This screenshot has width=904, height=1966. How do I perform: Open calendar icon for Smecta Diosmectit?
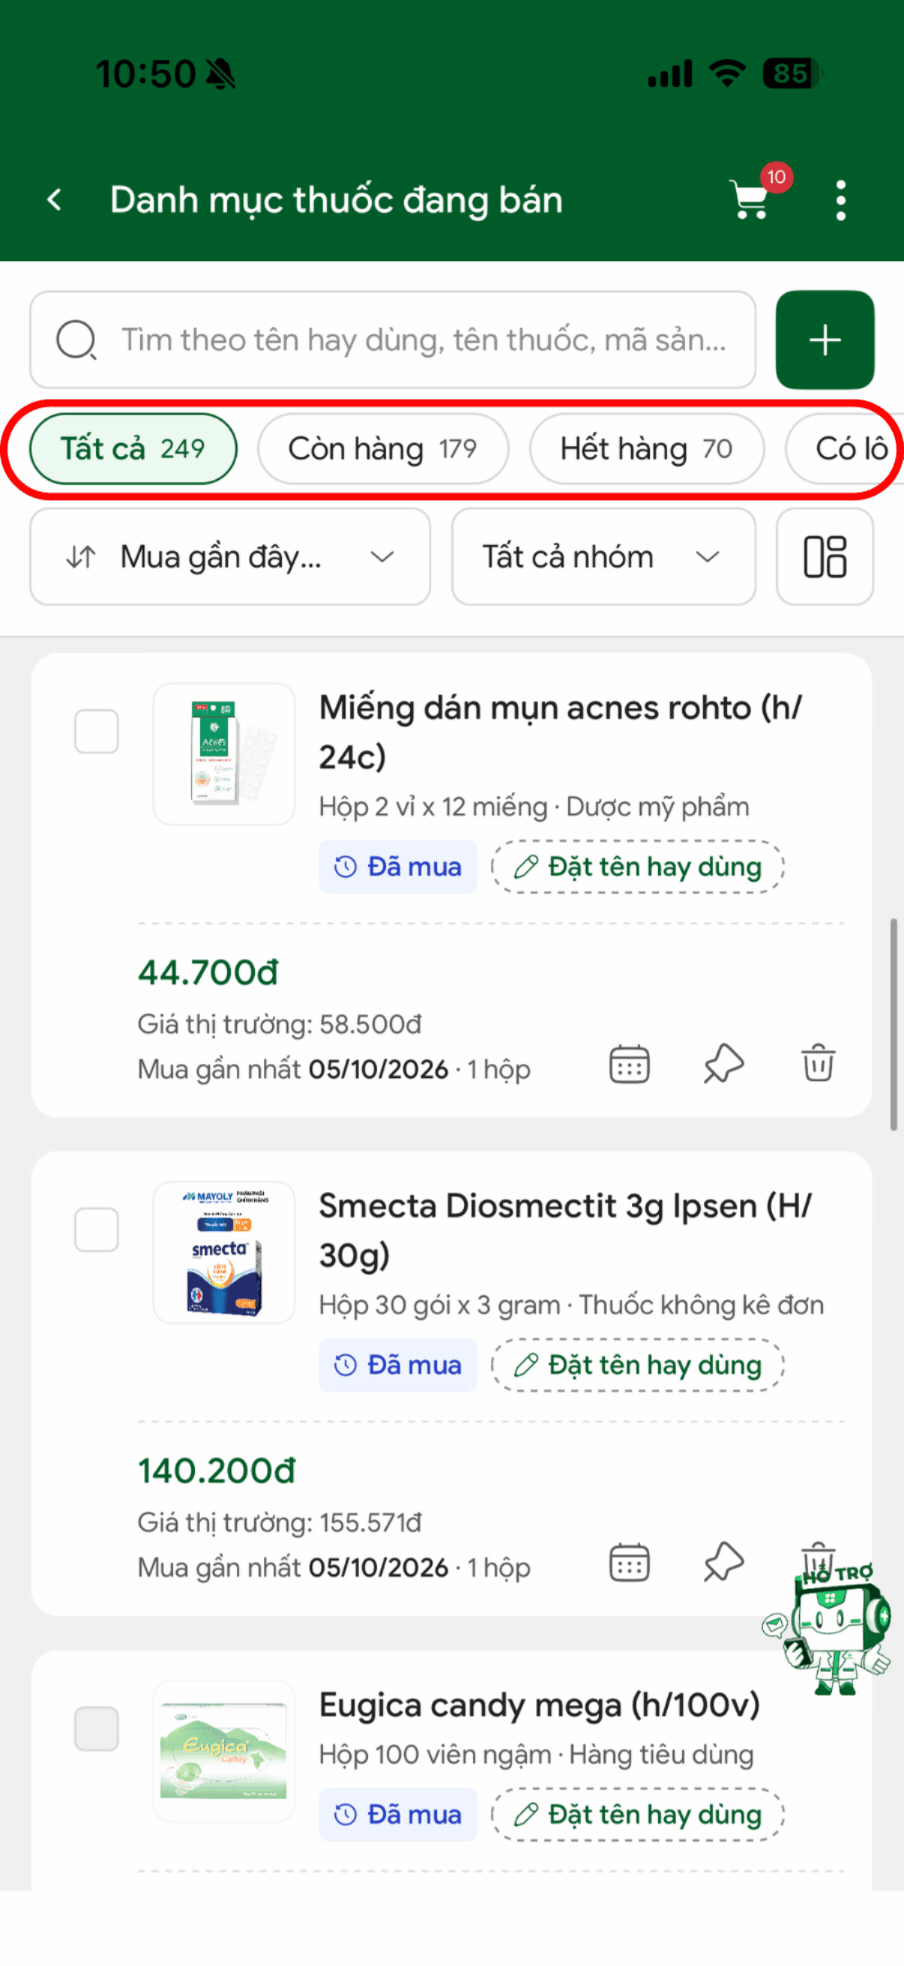click(630, 1563)
